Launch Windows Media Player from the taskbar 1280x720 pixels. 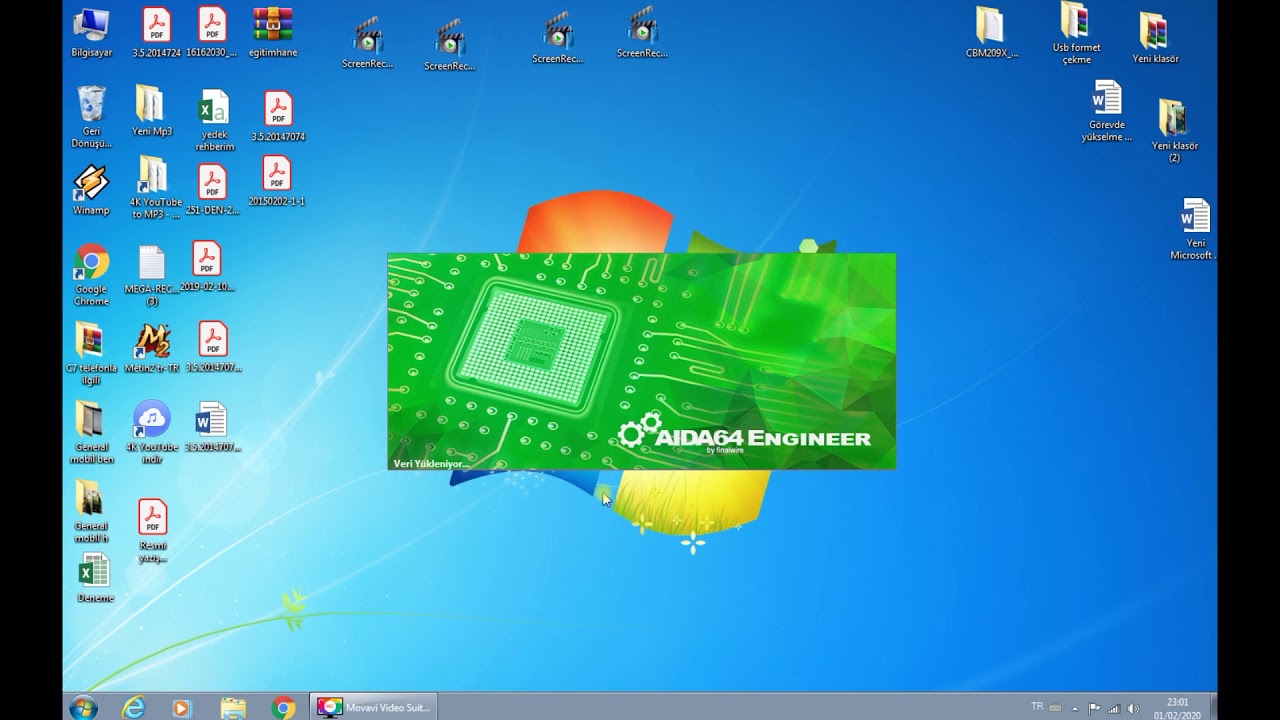coord(181,707)
